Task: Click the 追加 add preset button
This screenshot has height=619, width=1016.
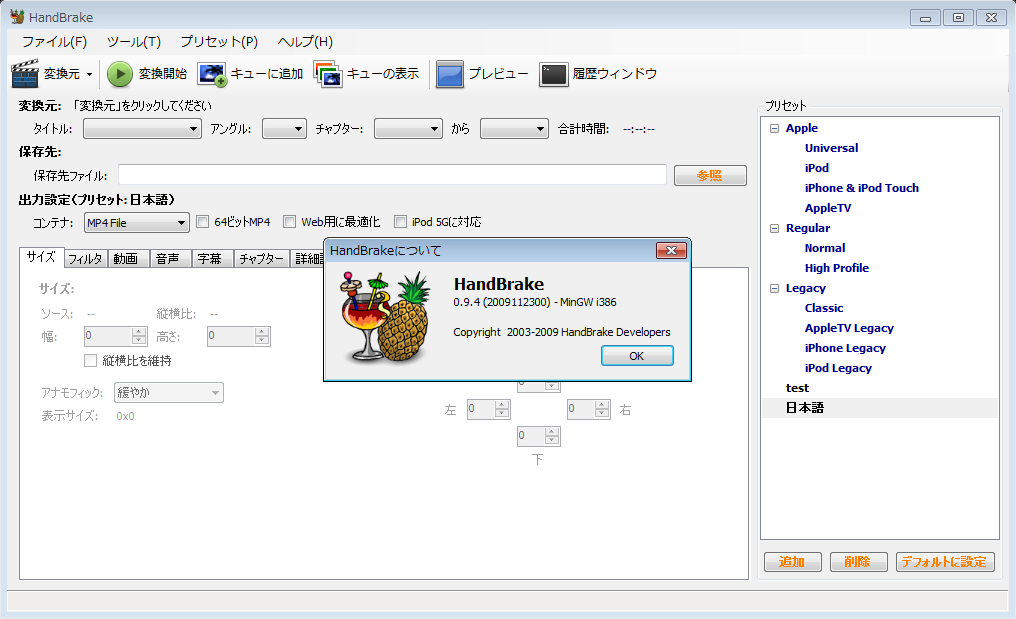Action: click(x=792, y=562)
